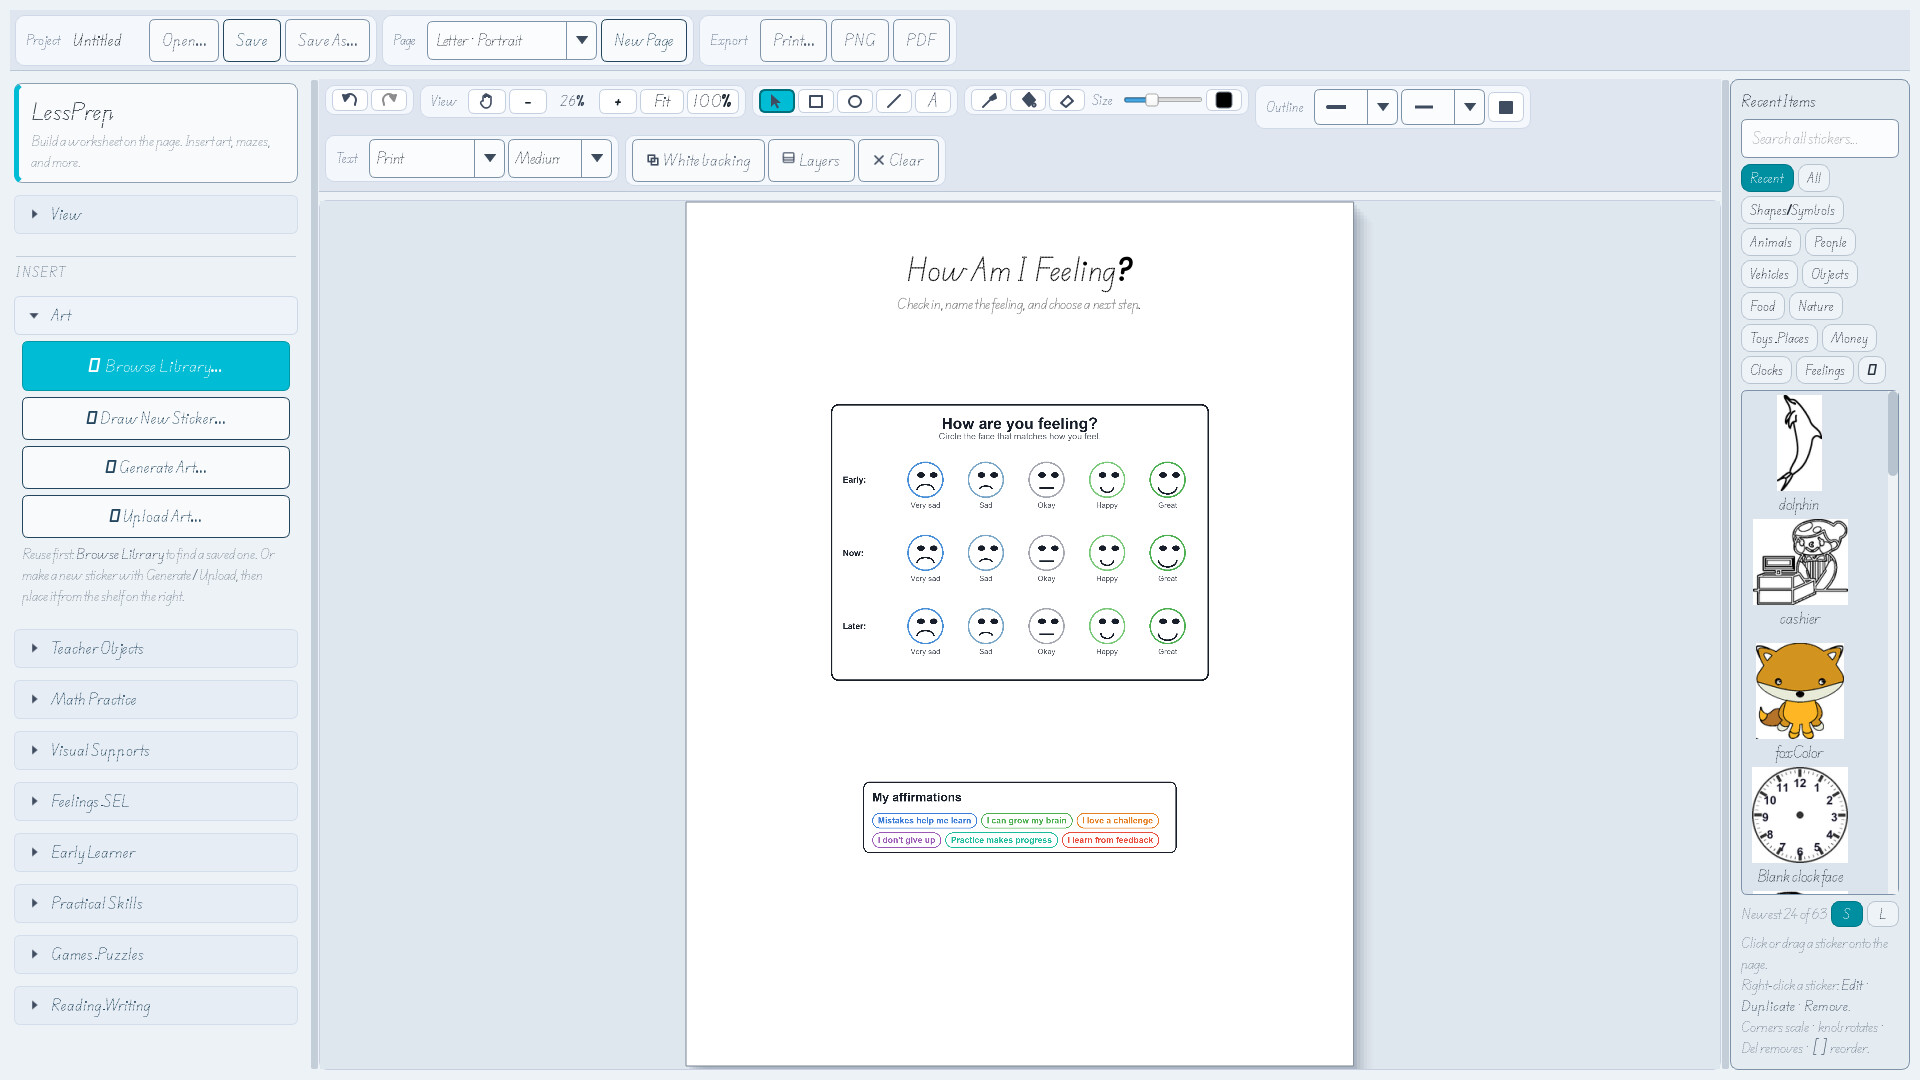
Task: Expand the Feelings SEL section
Action: 156,802
